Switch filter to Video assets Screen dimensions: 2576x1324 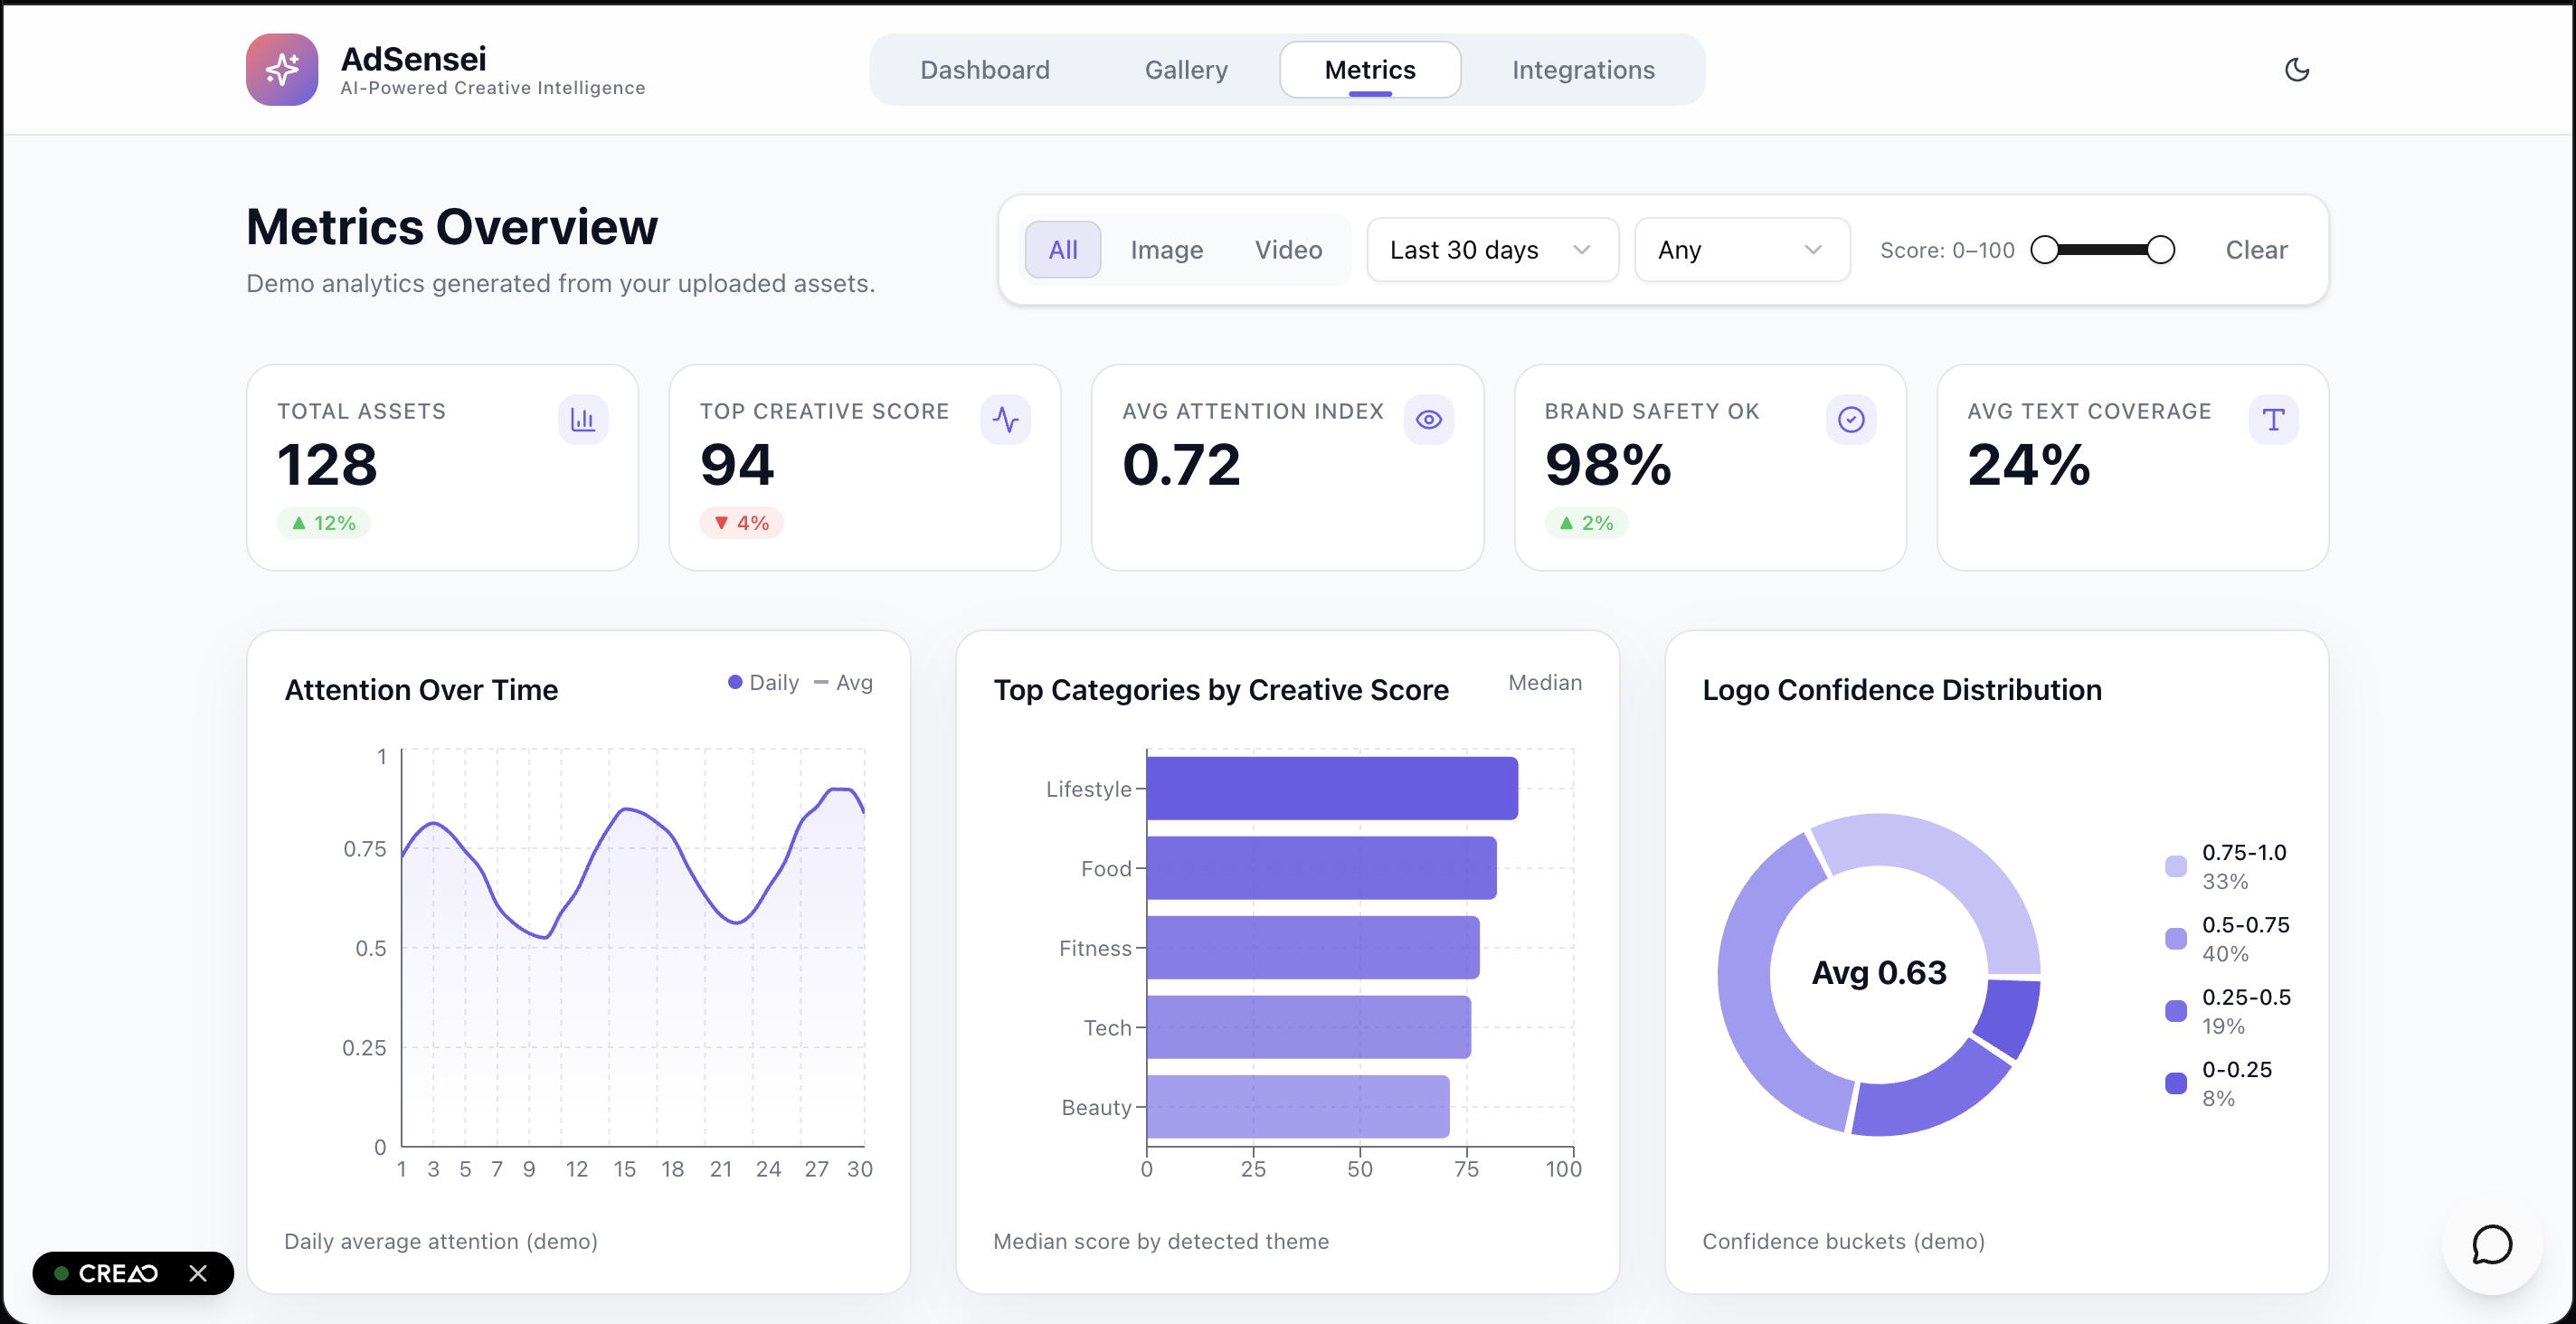click(1288, 250)
